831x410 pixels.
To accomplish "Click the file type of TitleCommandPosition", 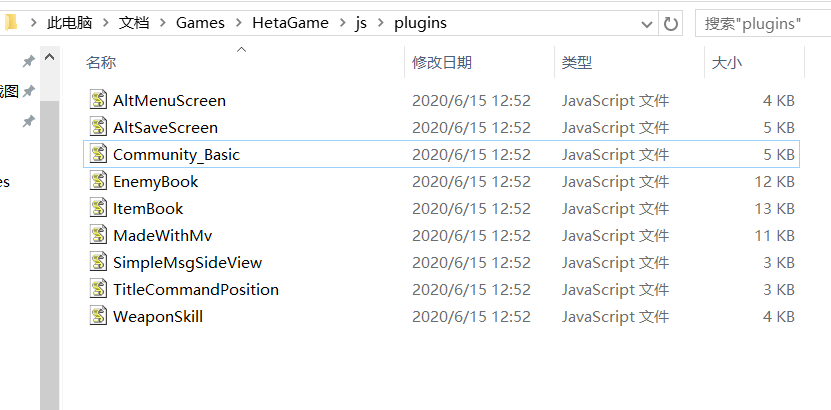I will pos(615,290).
